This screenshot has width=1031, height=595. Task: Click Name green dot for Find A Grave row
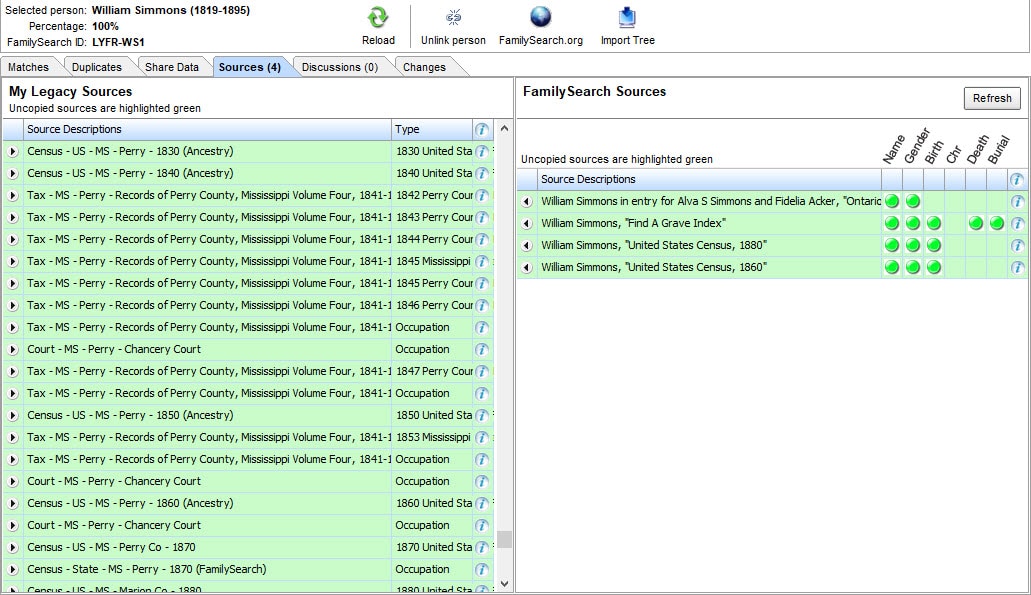(892, 224)
